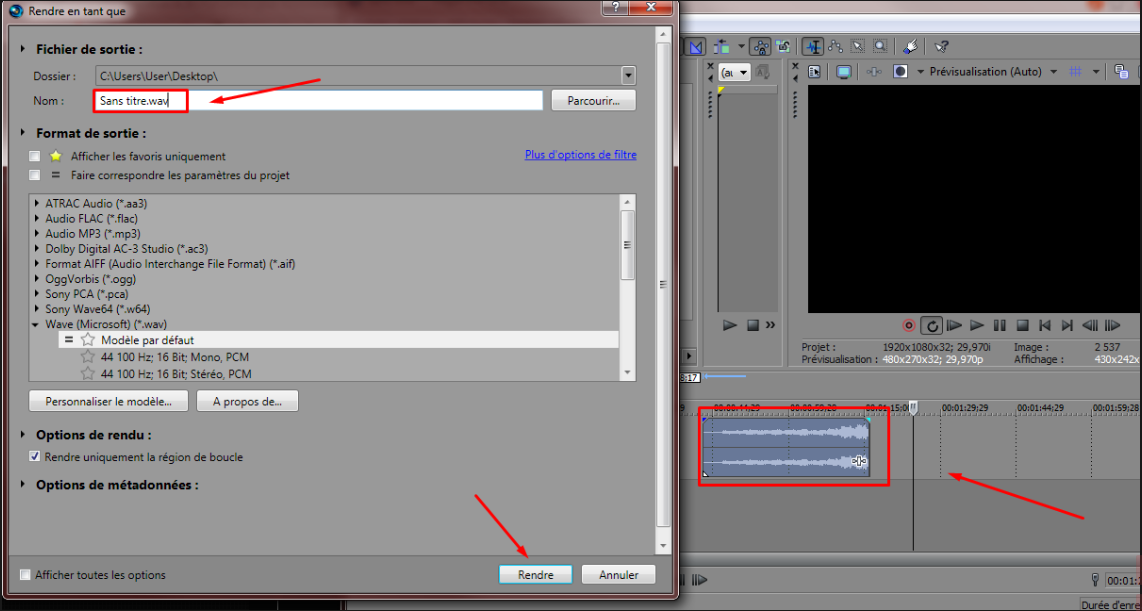
Task: Open the Dossier path dropdown
Action: pos(628,75)
